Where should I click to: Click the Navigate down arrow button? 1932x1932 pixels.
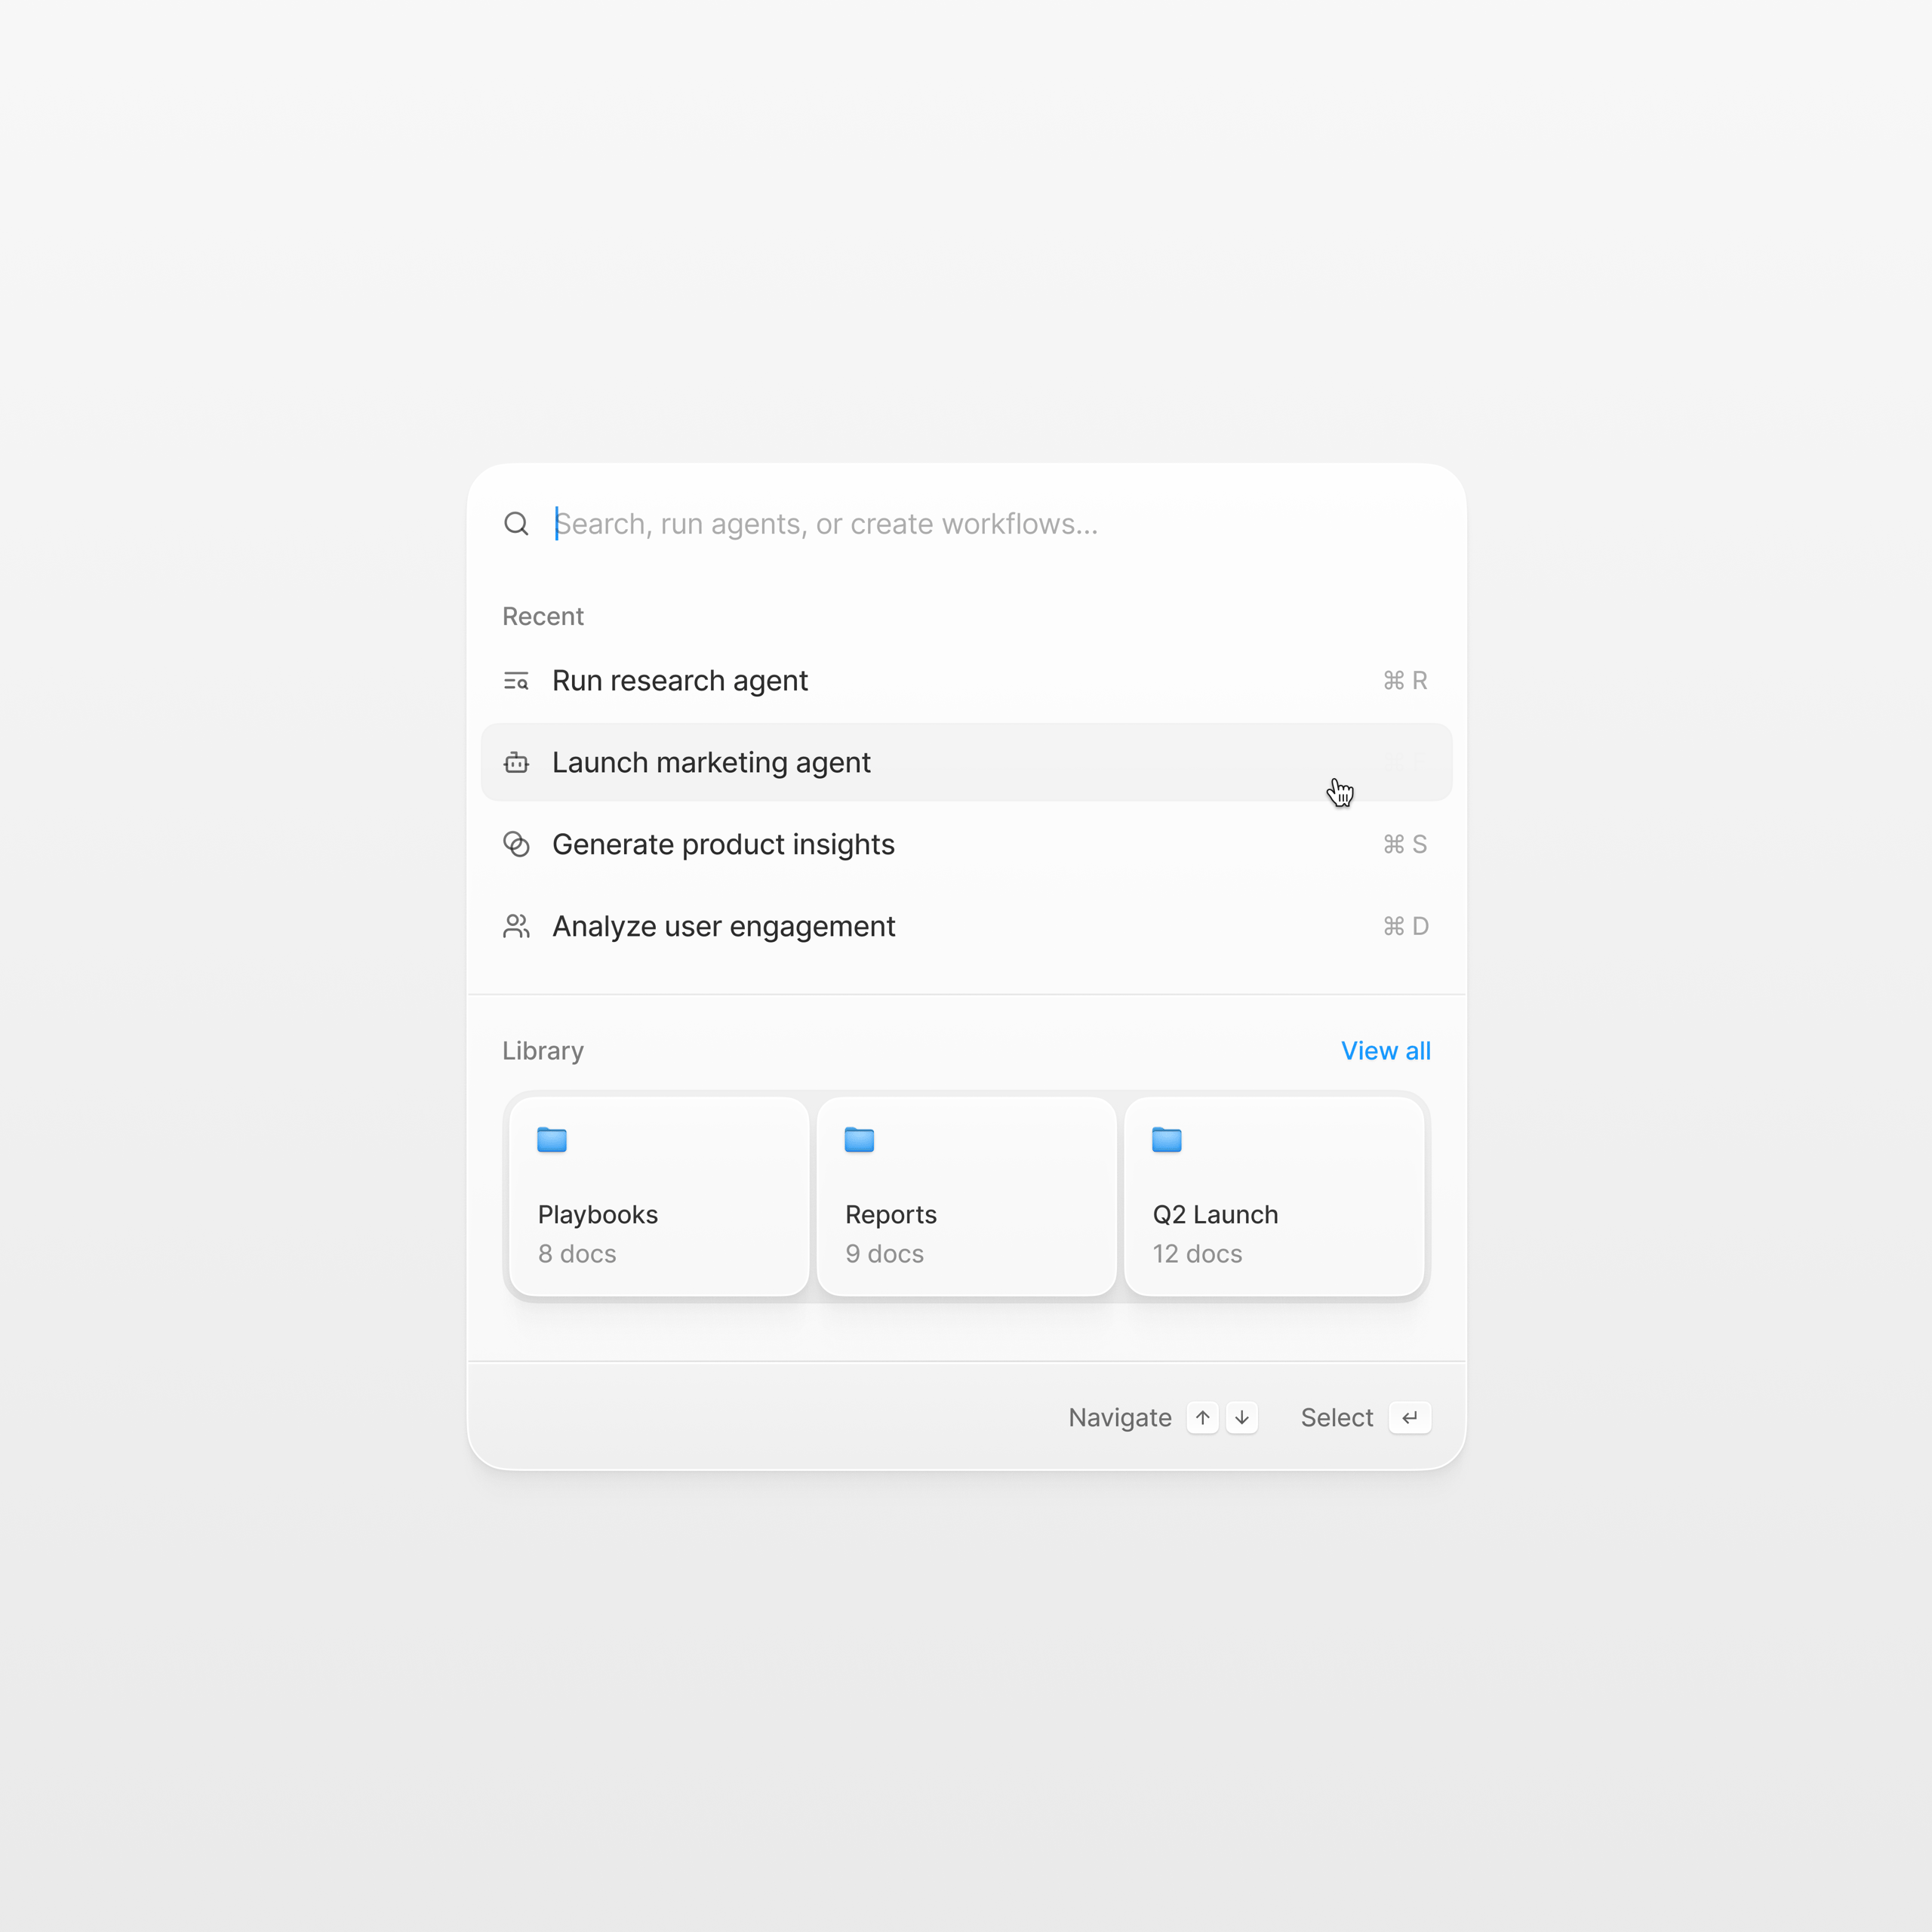pyautogui.click(x=1241, y=1417)
